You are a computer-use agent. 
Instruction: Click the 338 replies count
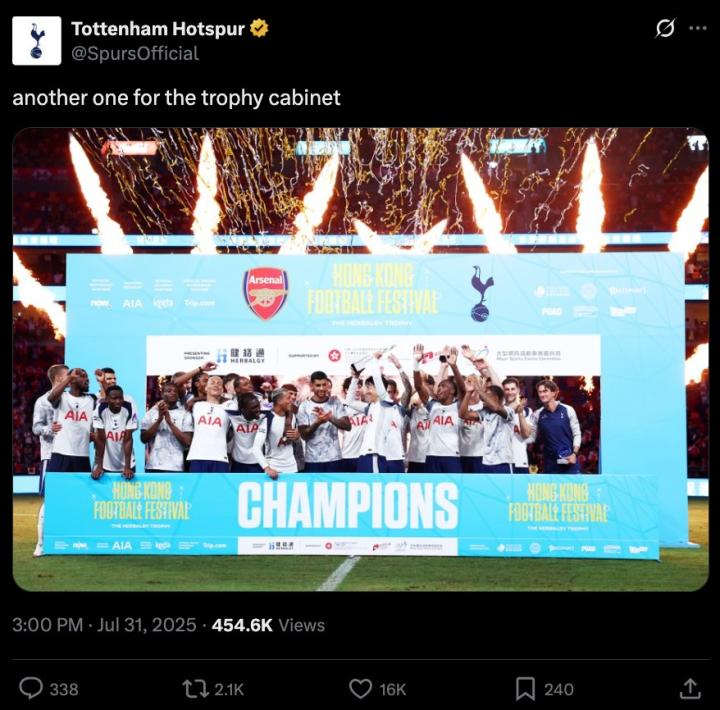click(x=64, y=689)
